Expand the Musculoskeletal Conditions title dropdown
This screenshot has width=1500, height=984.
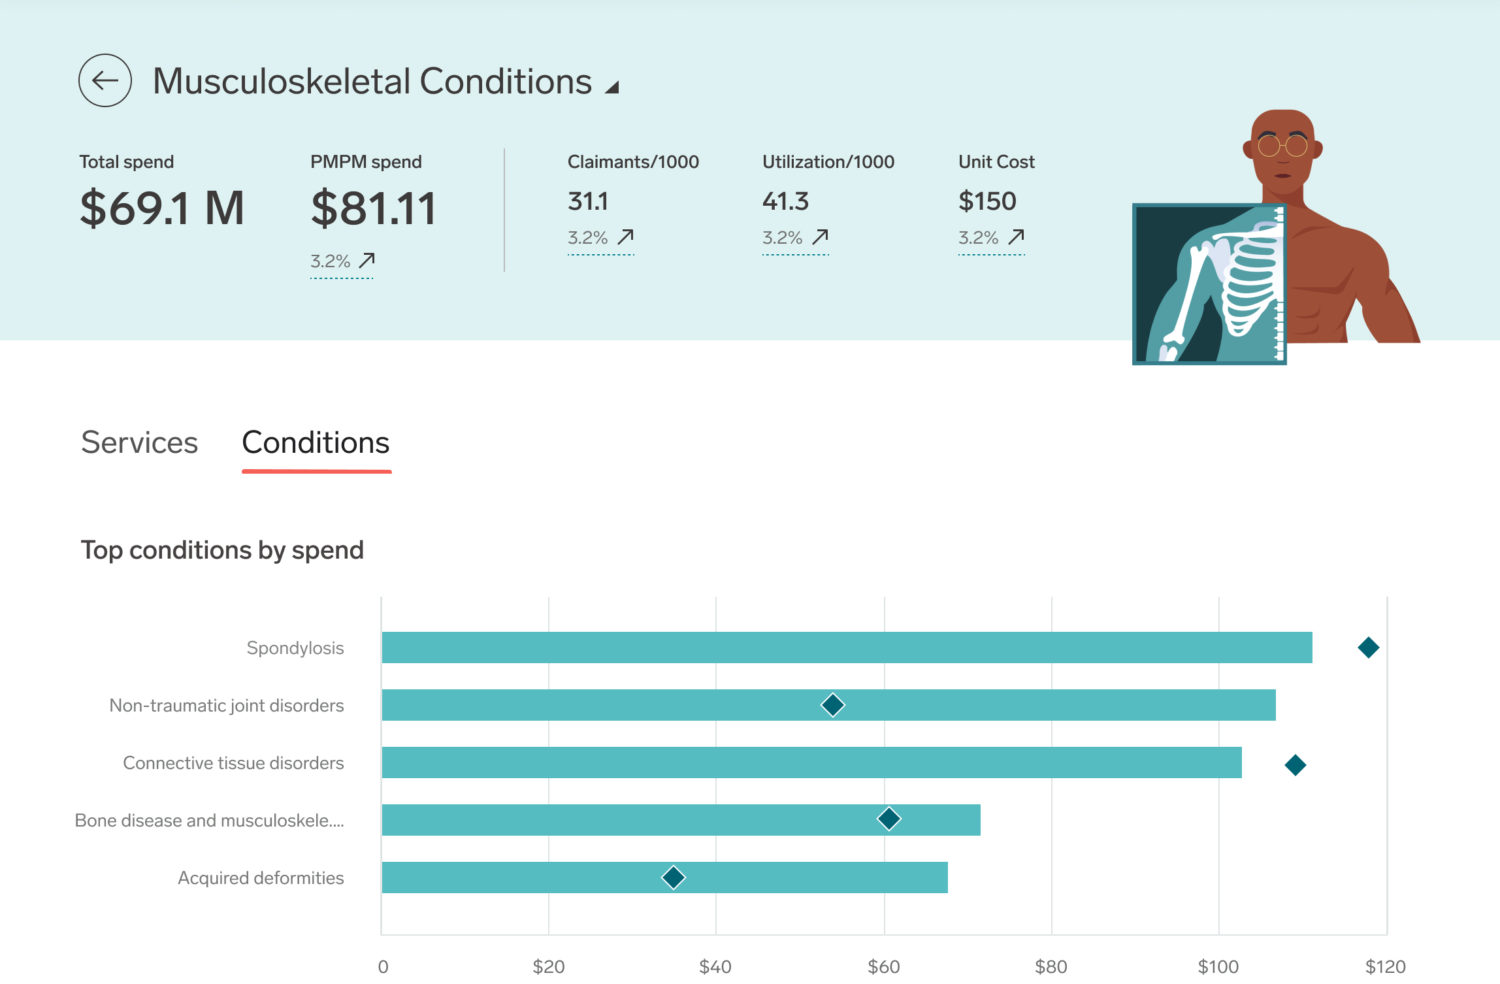[612, 88]
